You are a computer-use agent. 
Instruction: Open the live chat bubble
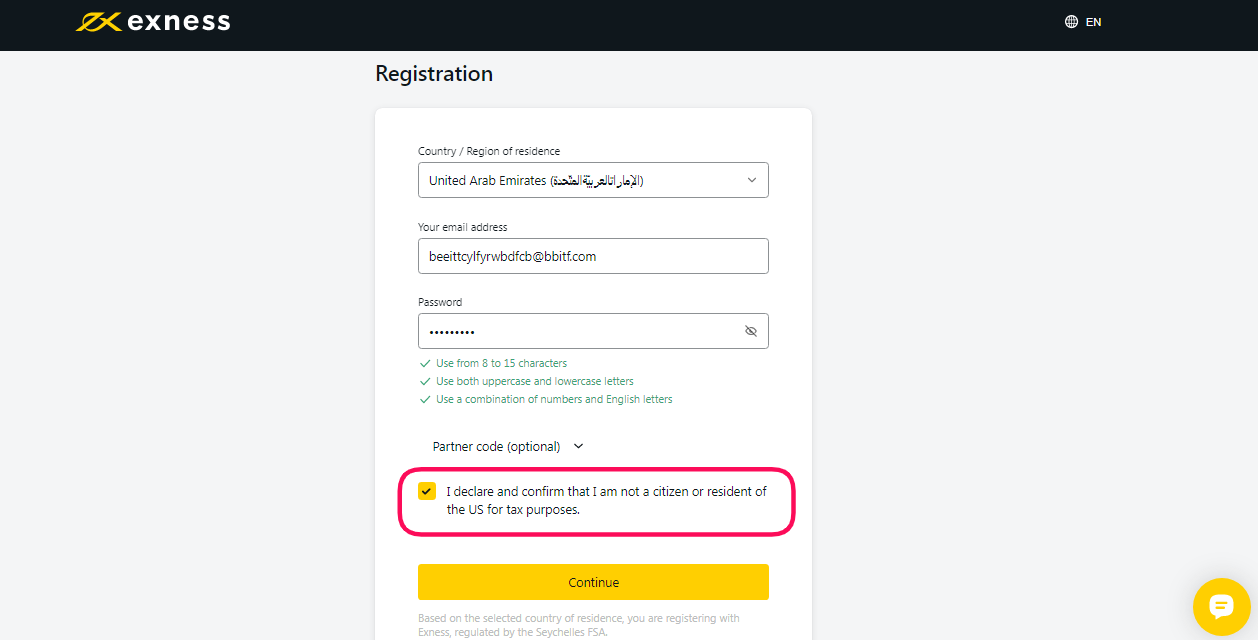coord(1221,606)
